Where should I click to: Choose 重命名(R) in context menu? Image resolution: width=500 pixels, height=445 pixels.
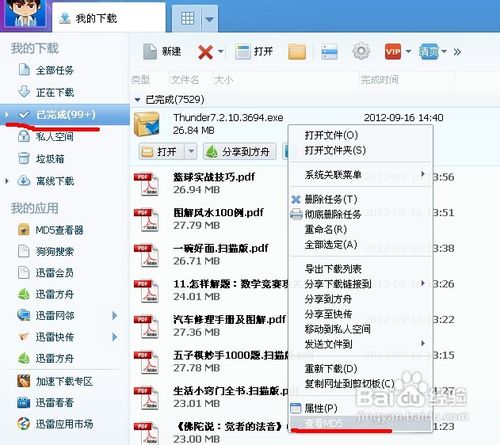(x=326, y=230)
